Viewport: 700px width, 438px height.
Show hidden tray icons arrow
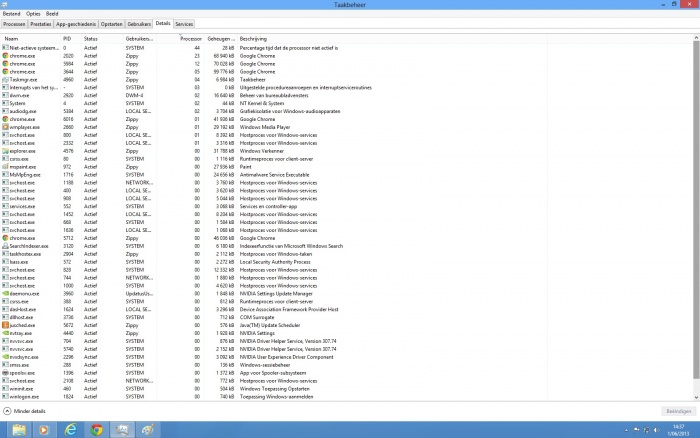click(x=626, y=430)
